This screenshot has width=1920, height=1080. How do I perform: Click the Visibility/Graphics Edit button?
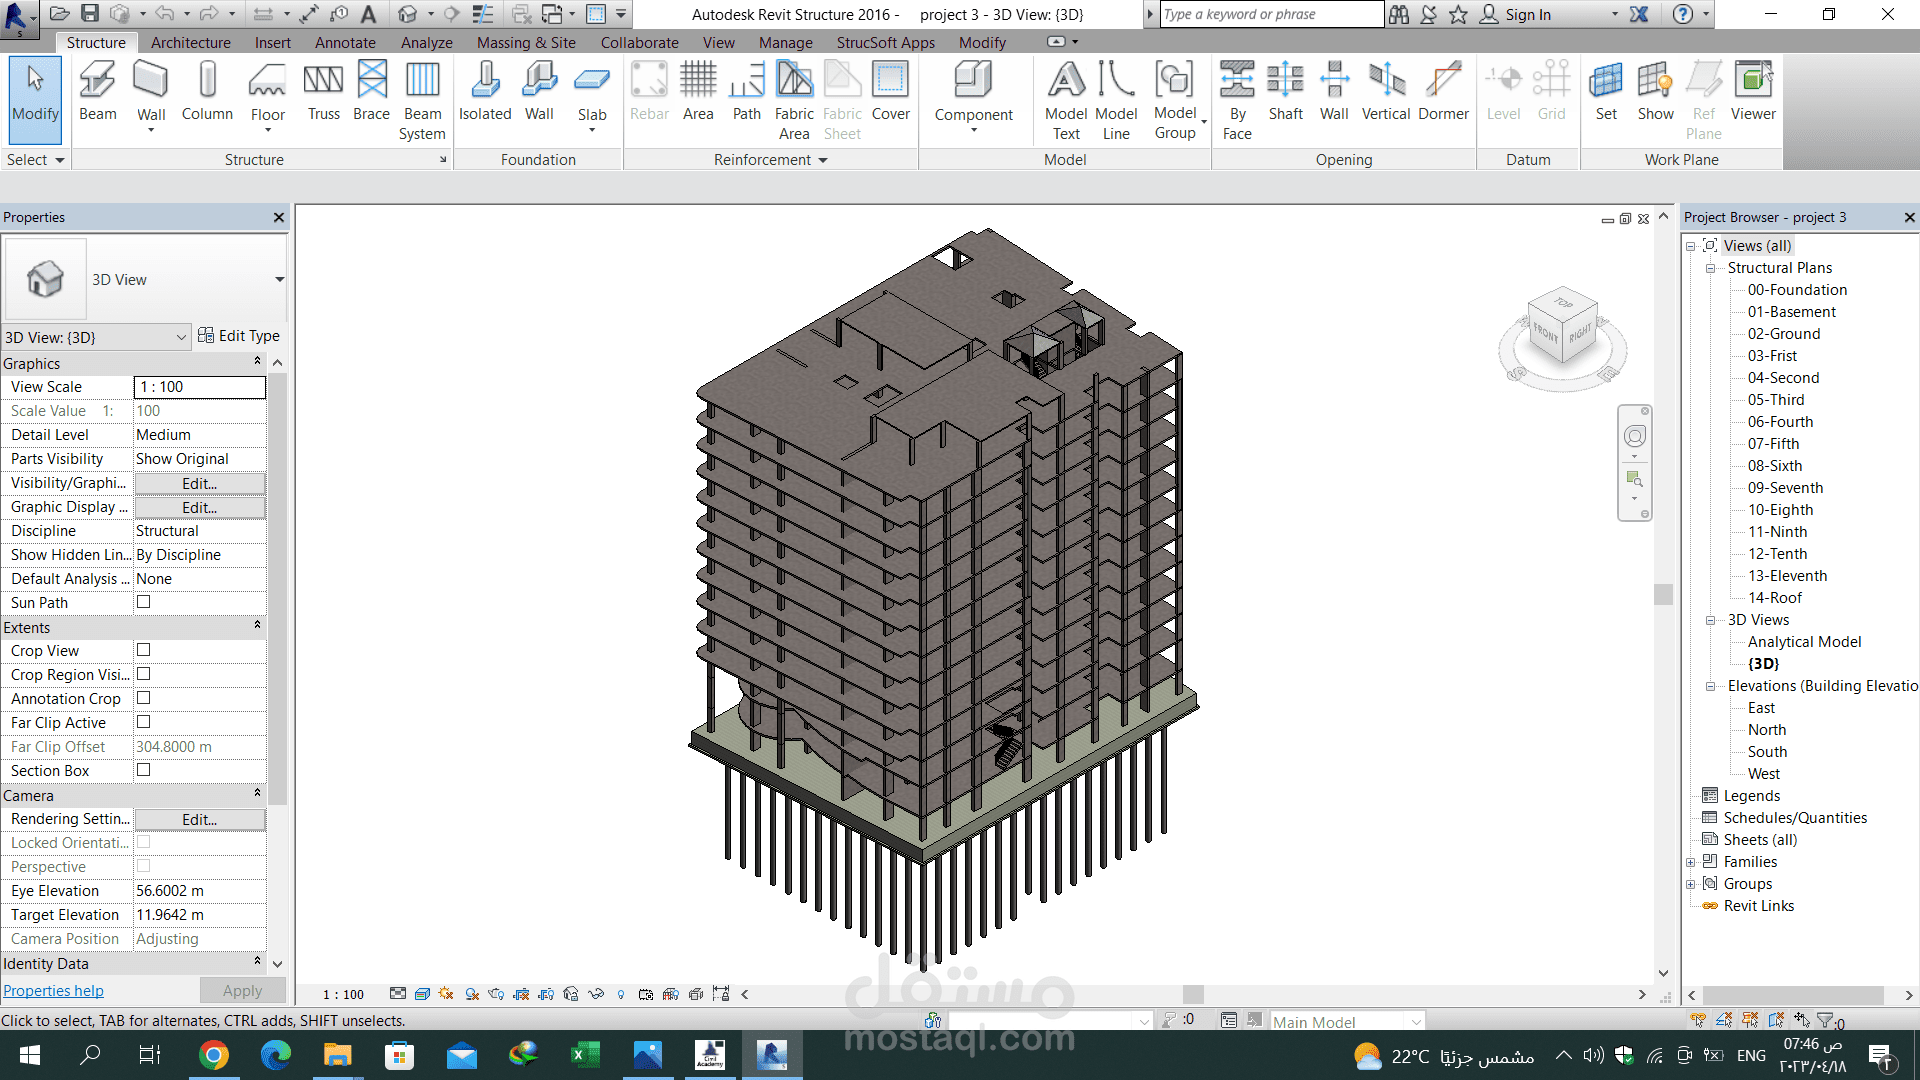tap(199, 483)
